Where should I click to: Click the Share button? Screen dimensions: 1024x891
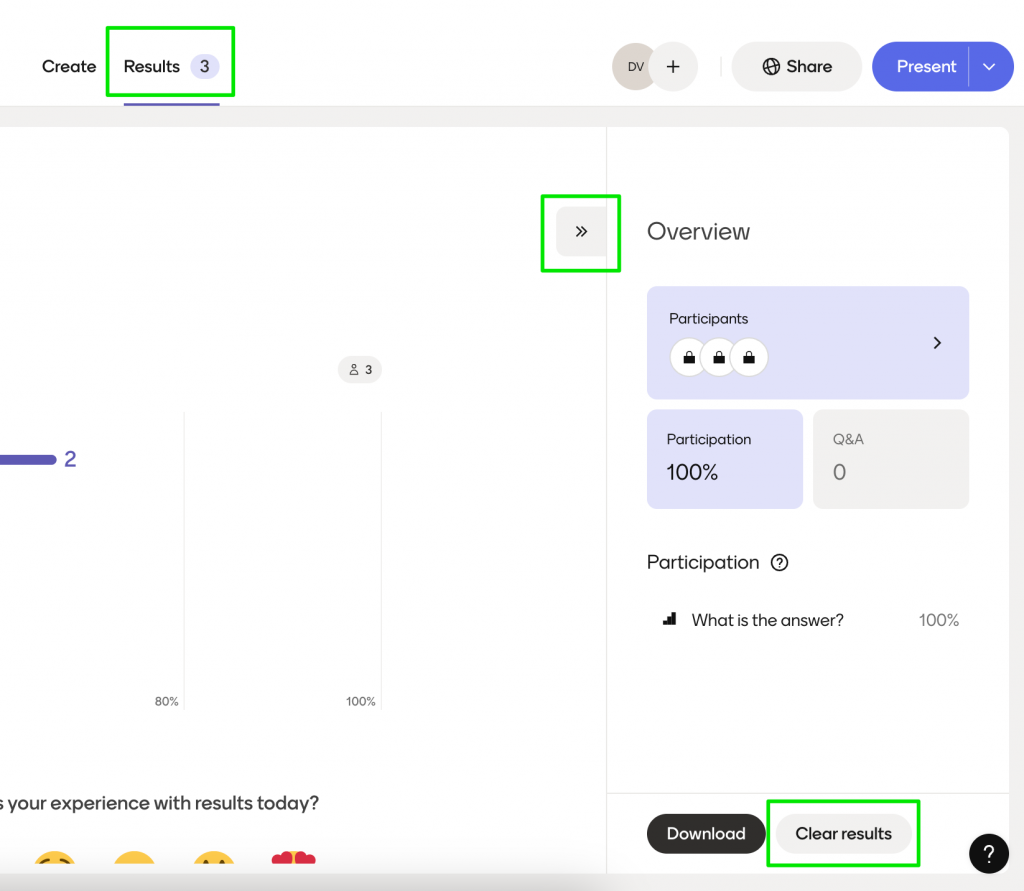(x=796, y=67)
